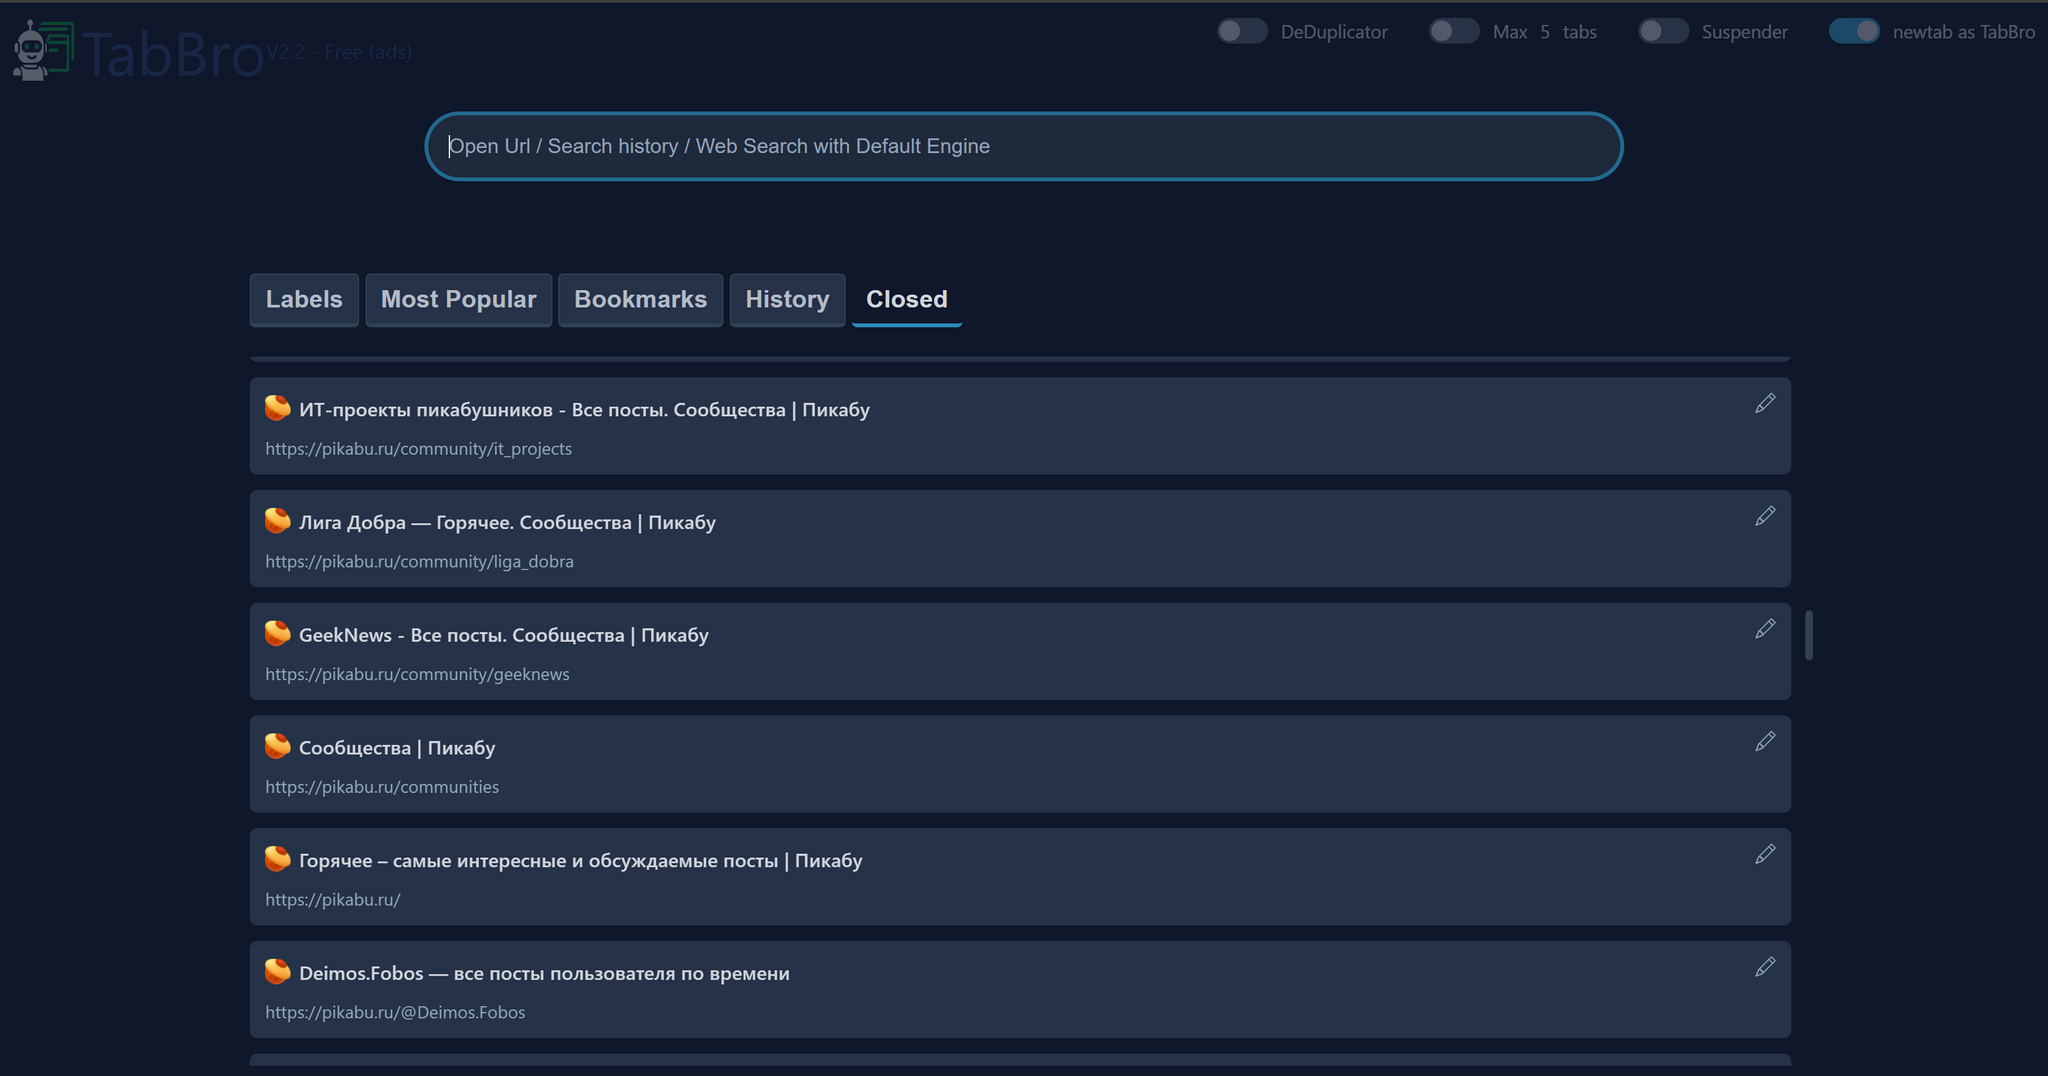Click the DeDuplicator label text

(x=1334, y=32)
